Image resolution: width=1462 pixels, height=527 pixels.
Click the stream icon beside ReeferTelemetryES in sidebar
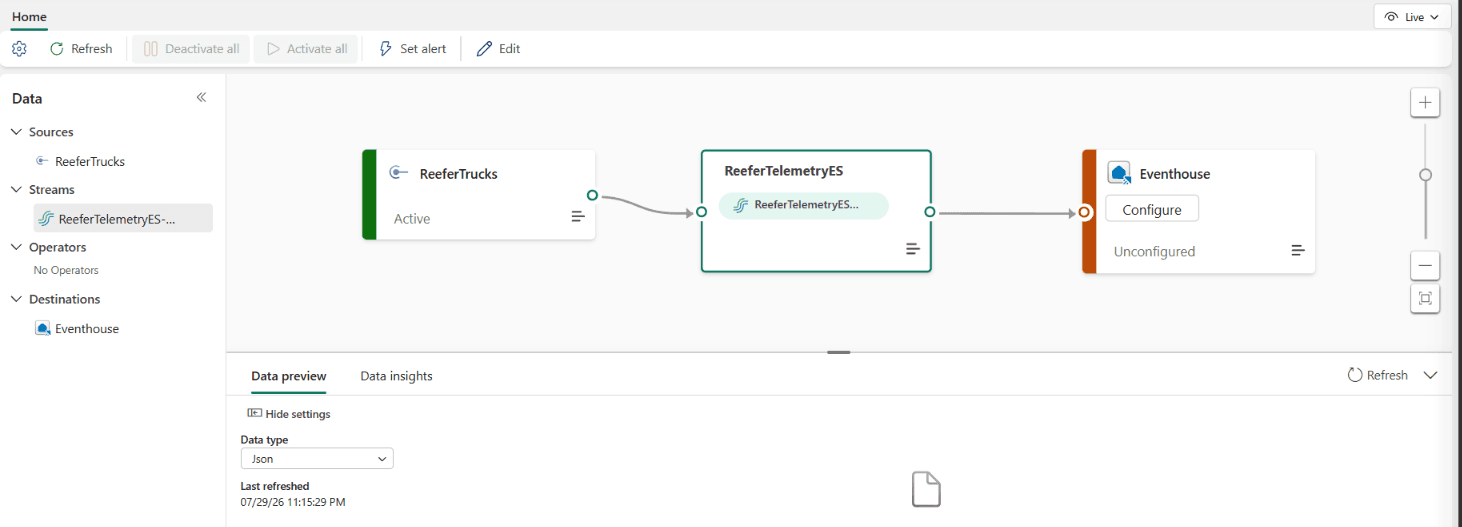click(46, 218)
